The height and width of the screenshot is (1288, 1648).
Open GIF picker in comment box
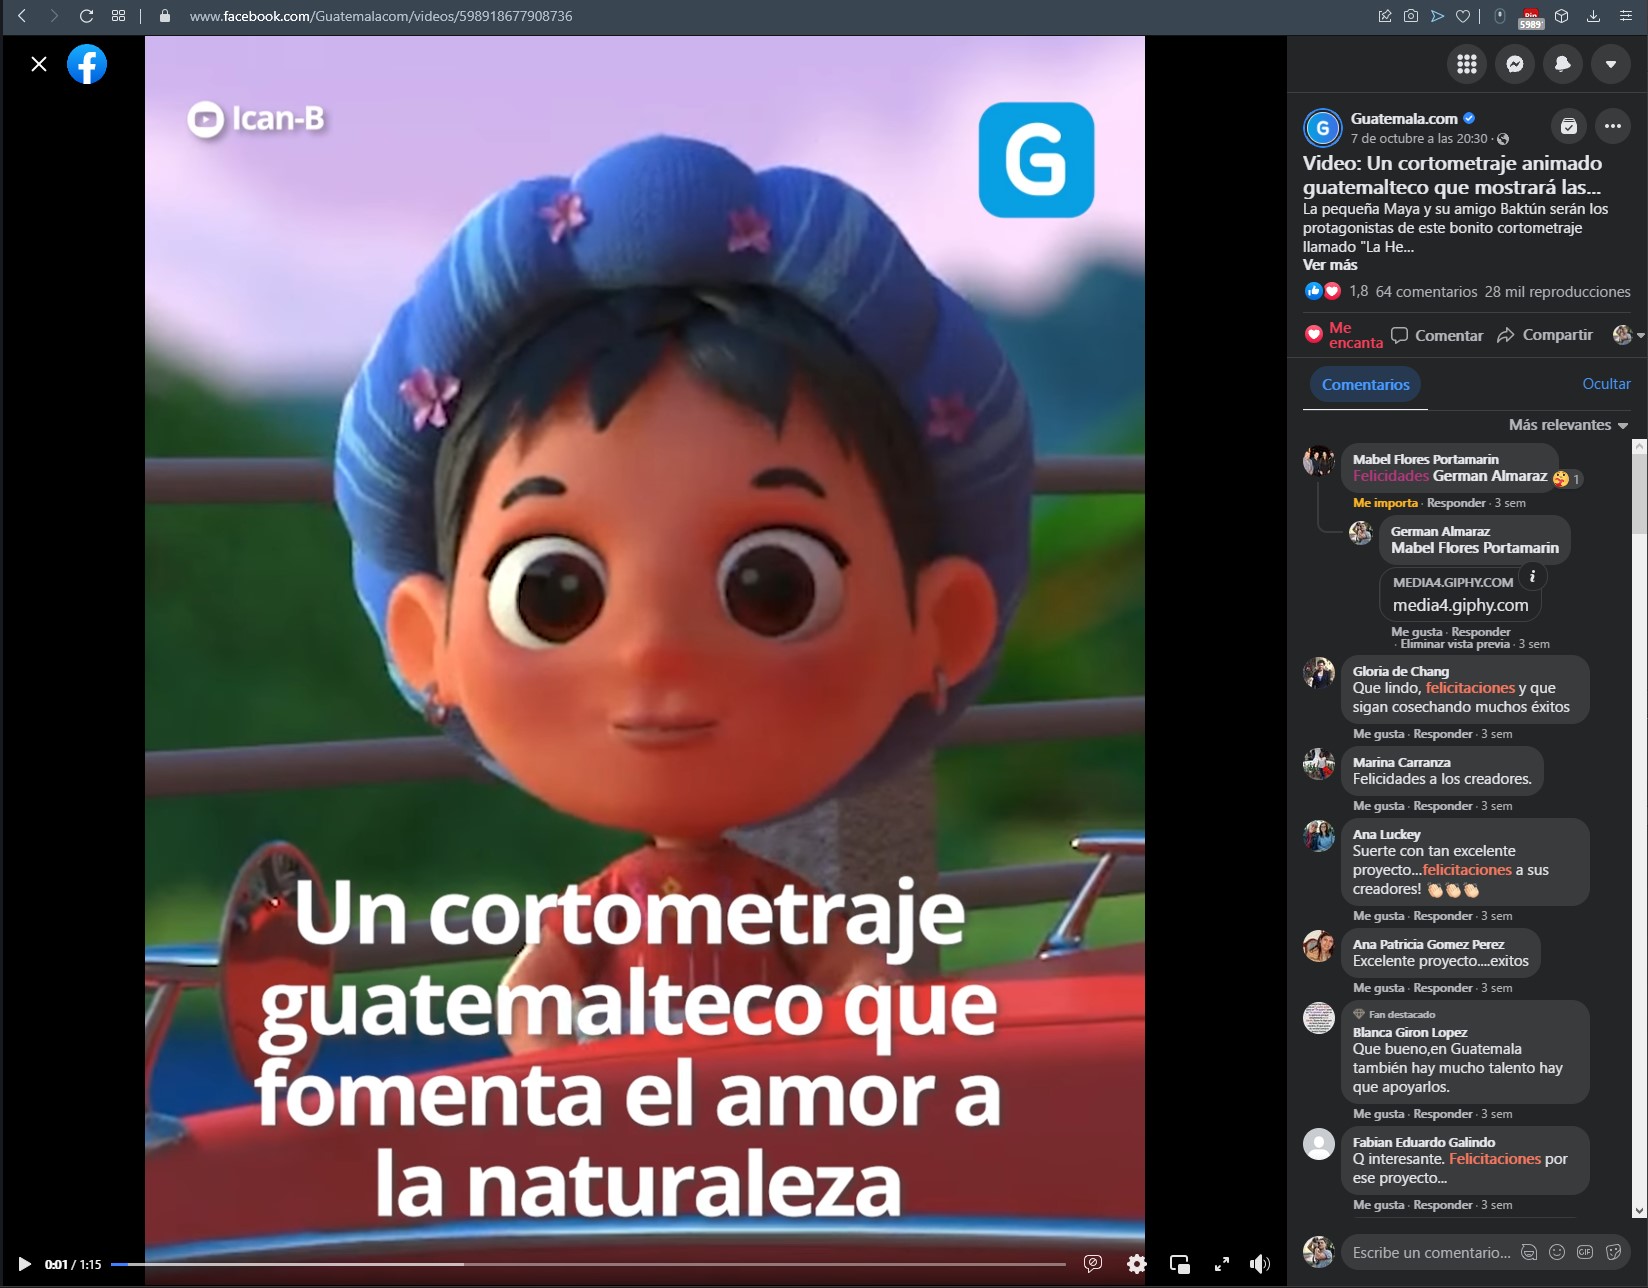tap(1584, 1252)
